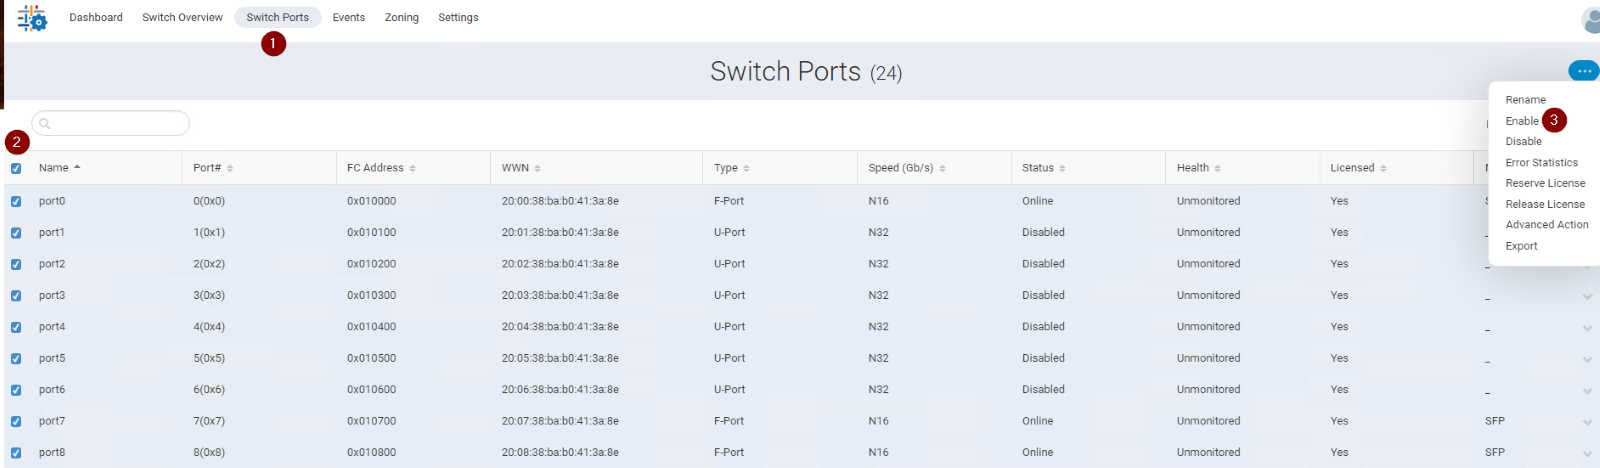Choose Enable from the actions menu

tap(1522, 121)
